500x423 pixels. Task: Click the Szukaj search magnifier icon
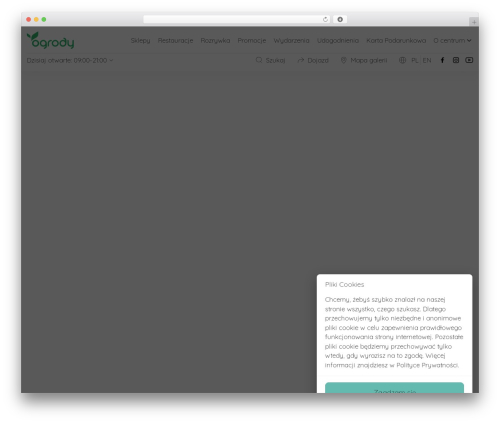[259, 60]
